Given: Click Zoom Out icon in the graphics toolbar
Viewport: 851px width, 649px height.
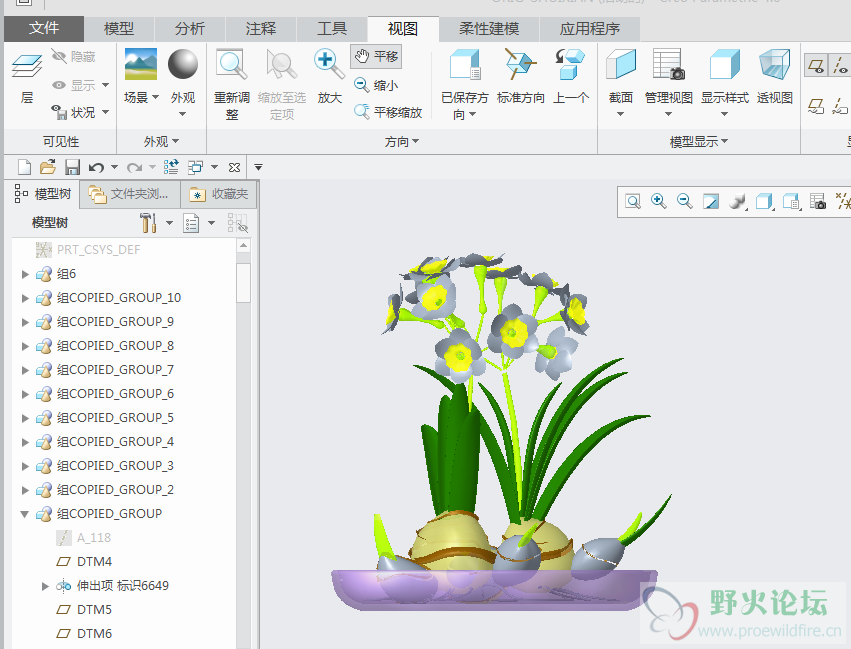Looking at the screenshot, I should (x=685, y=202).
